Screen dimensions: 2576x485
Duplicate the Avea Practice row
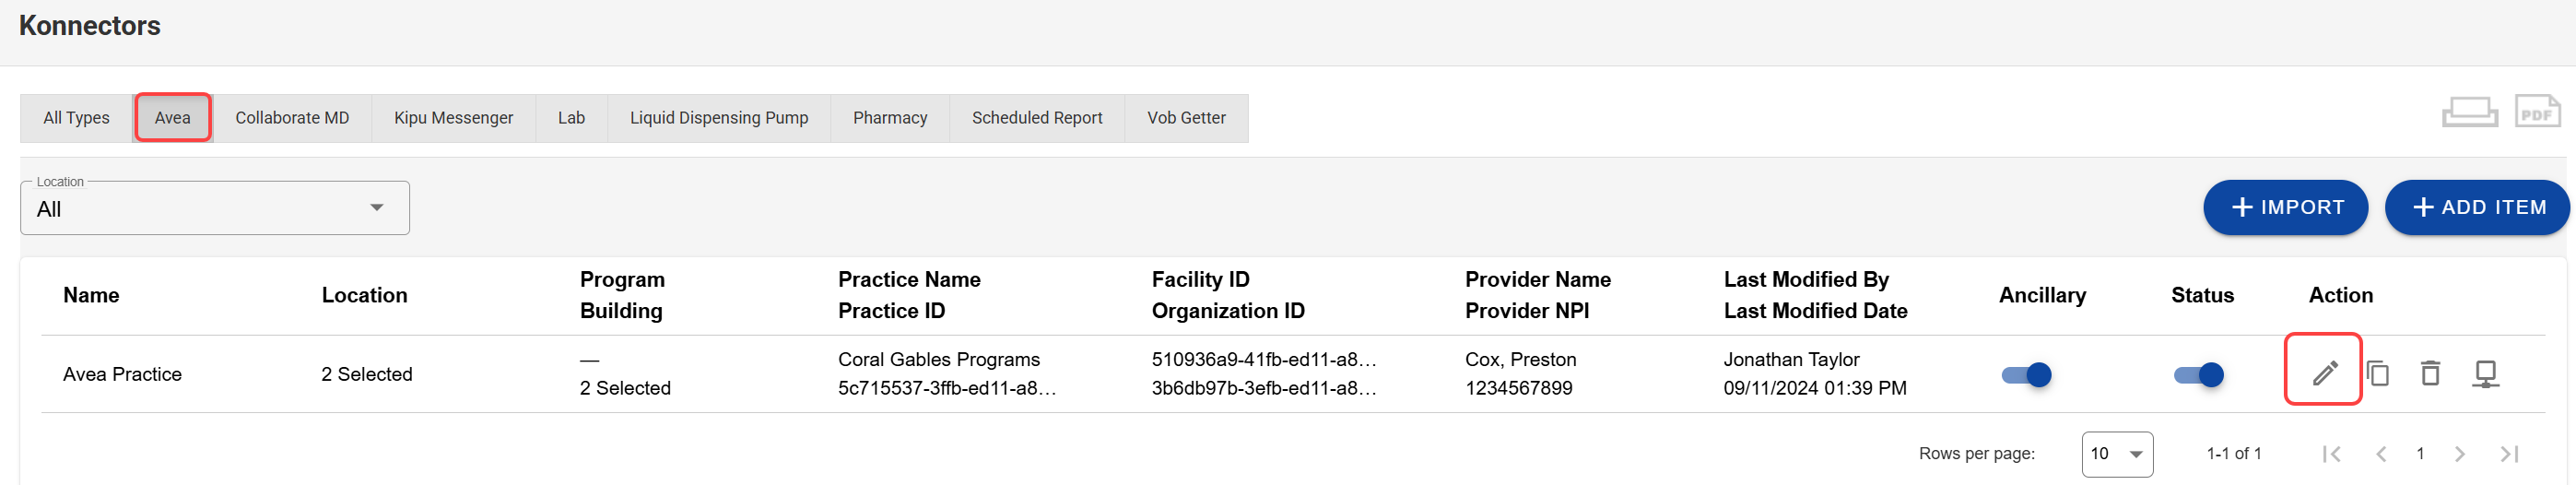click(2378, 373)
